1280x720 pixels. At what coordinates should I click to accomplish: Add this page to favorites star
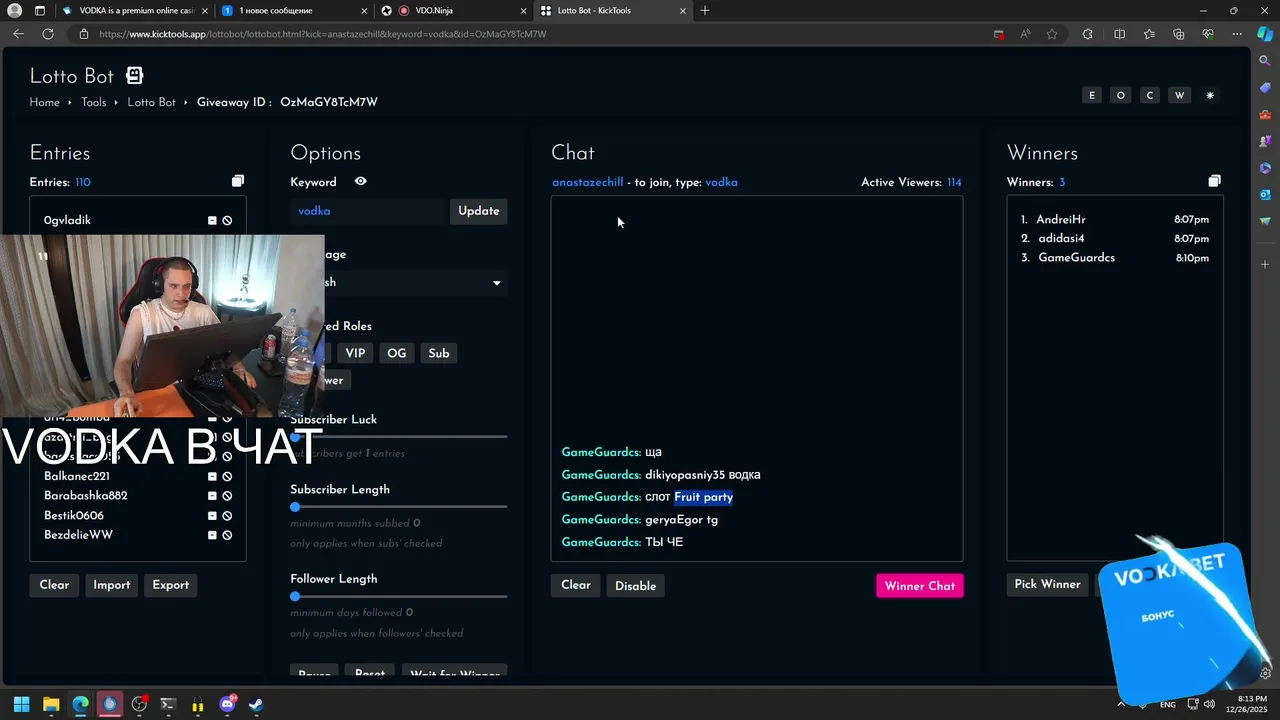(x=1052, y=34)
